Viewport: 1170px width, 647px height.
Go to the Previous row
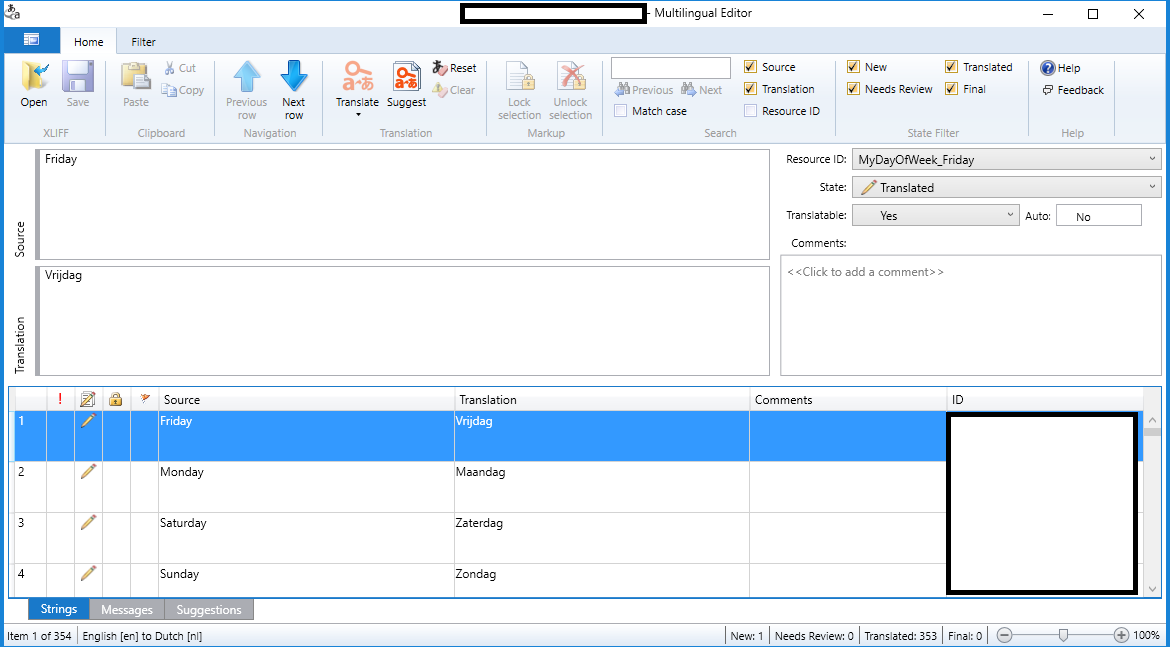click(246, 88)
